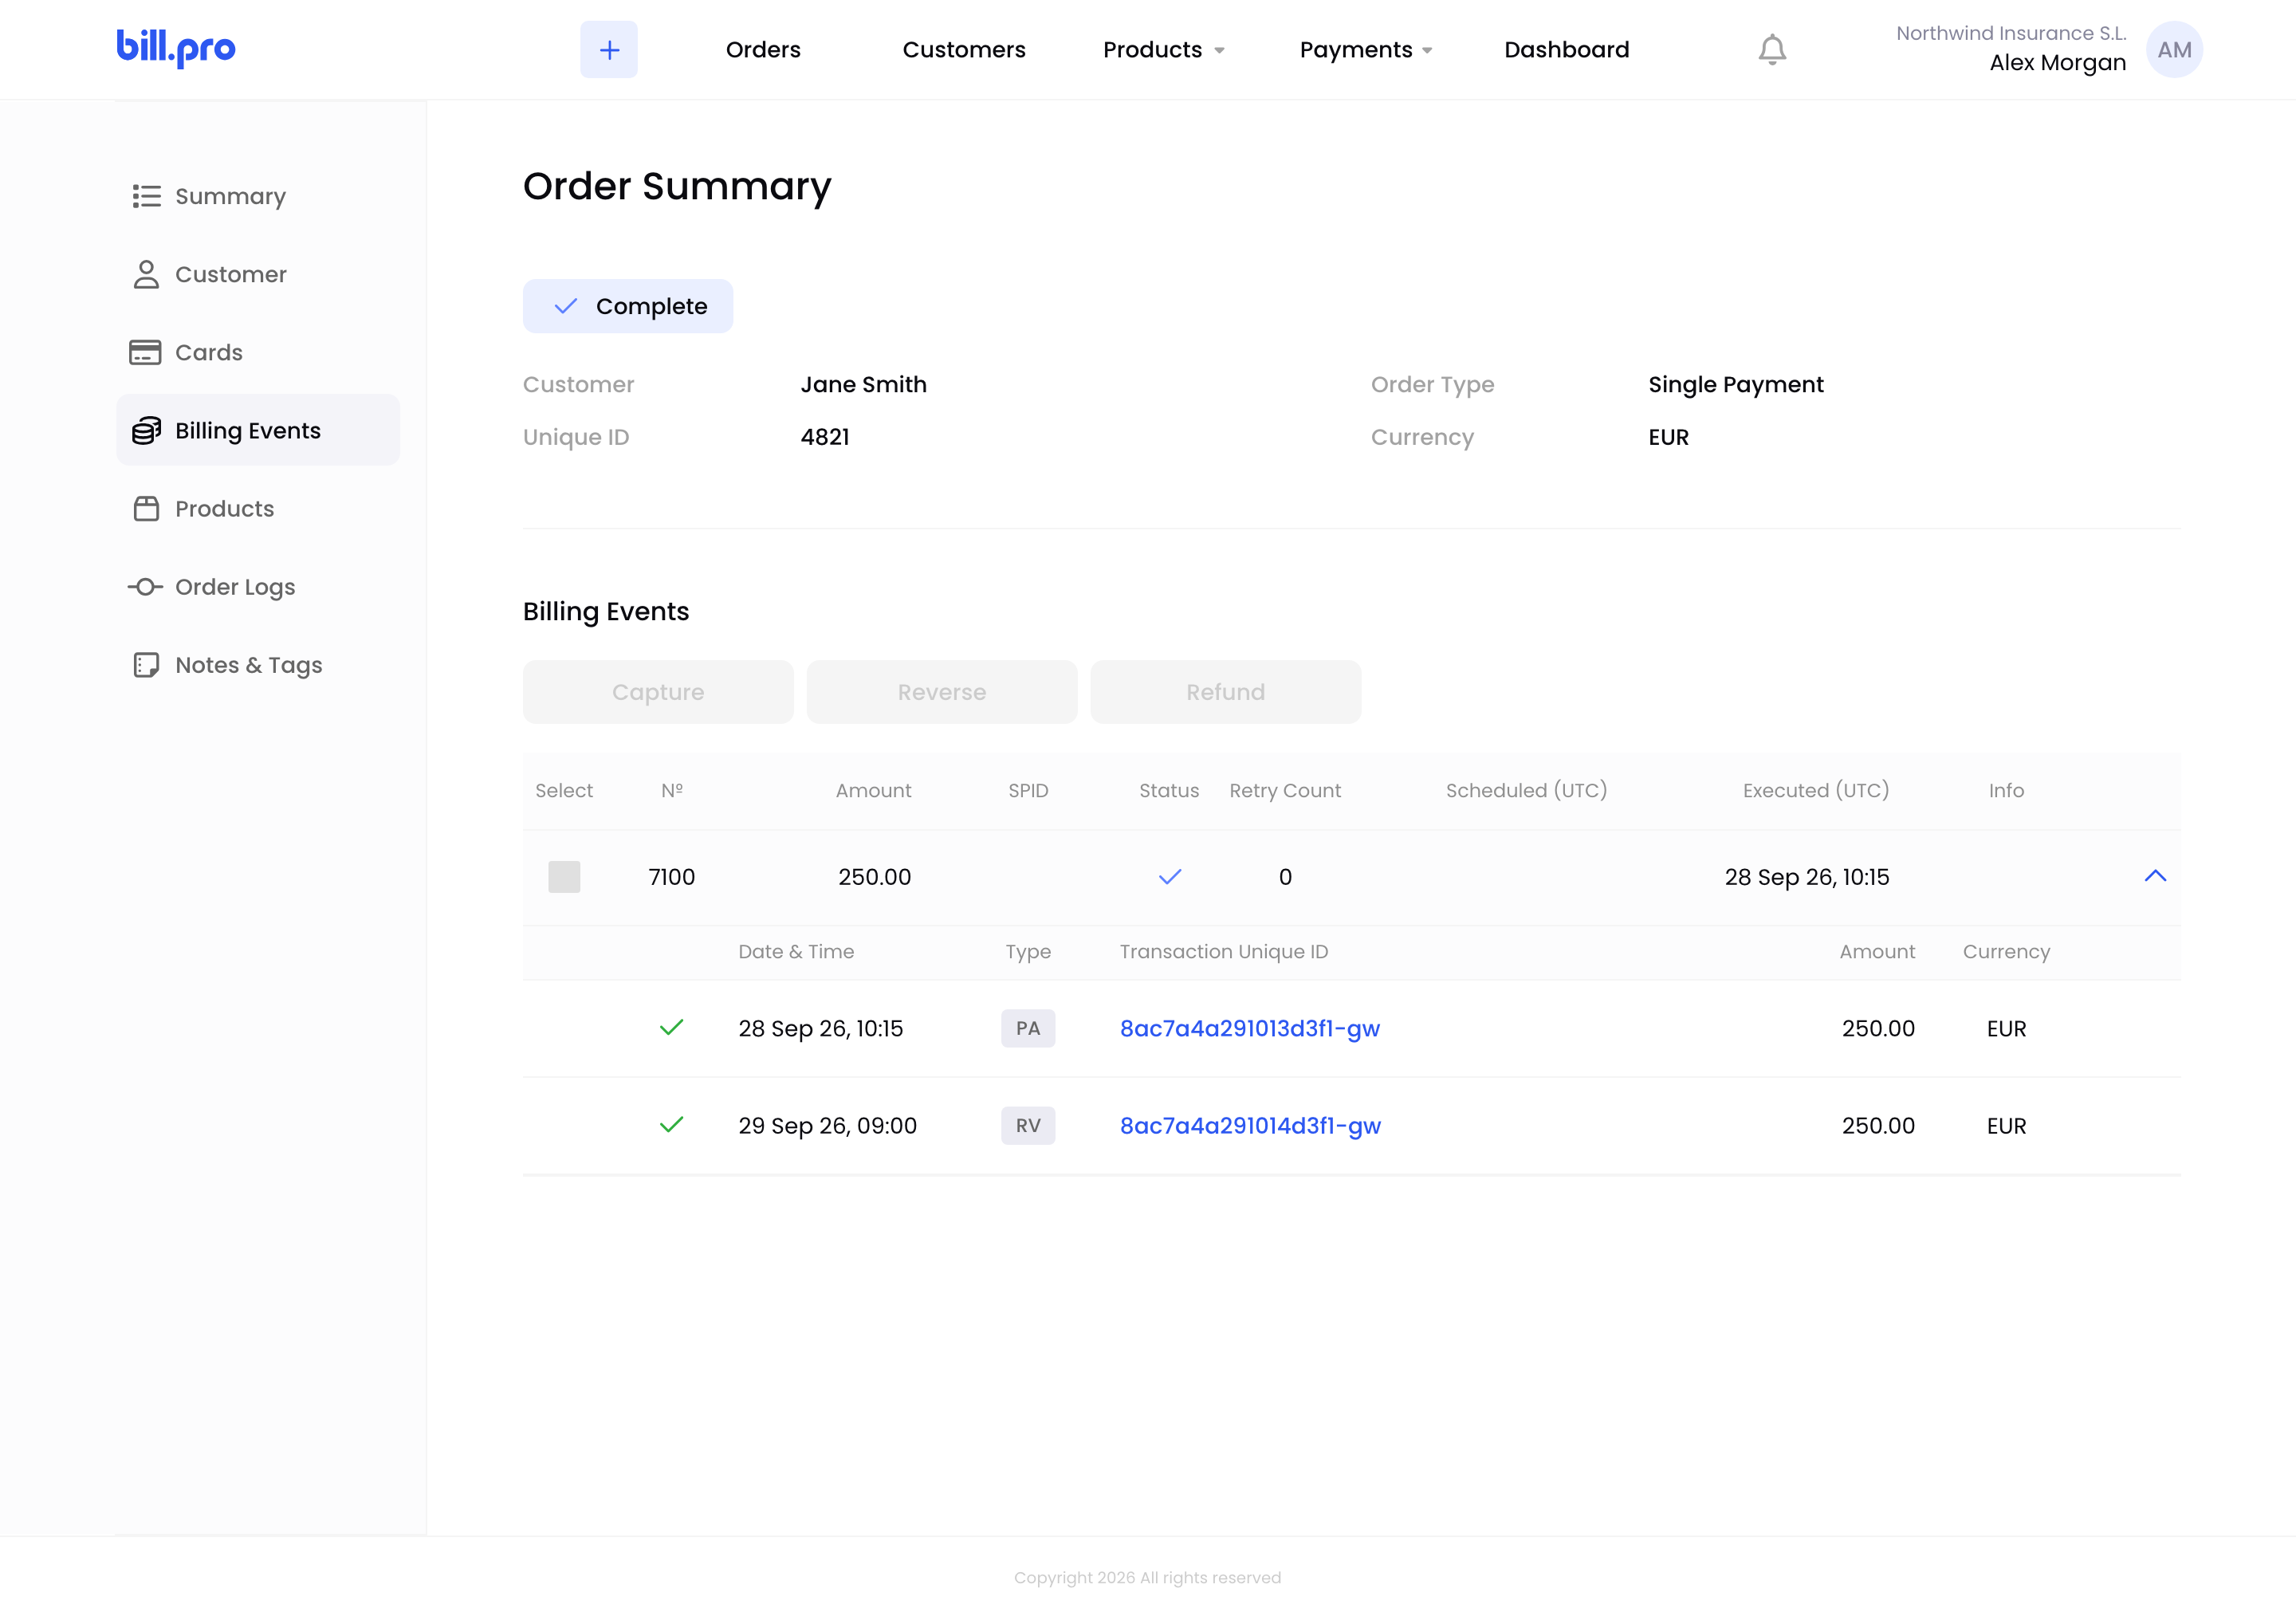Click Alex Morgan user name
The height and width of the screenshot is (1612, 2296).
pyautogui.click(x=2058, y=63)
